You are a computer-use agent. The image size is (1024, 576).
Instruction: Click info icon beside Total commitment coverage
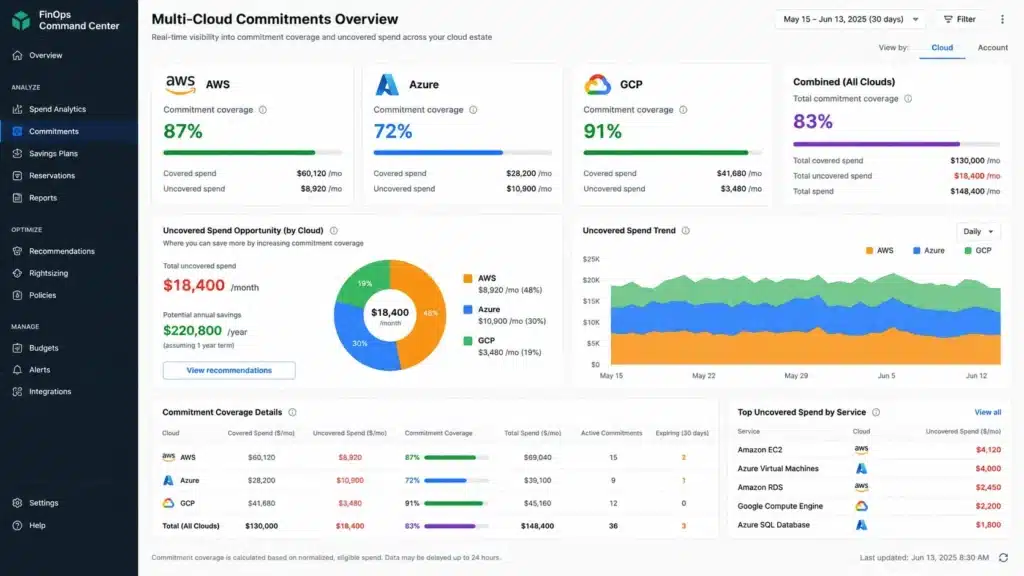(908, 99)
